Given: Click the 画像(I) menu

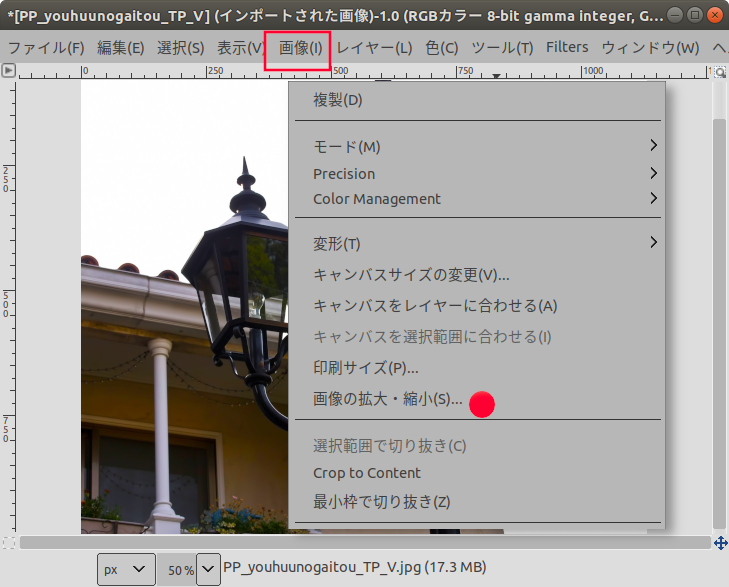Looking at the screenshot, I should [x=300, y=48].
